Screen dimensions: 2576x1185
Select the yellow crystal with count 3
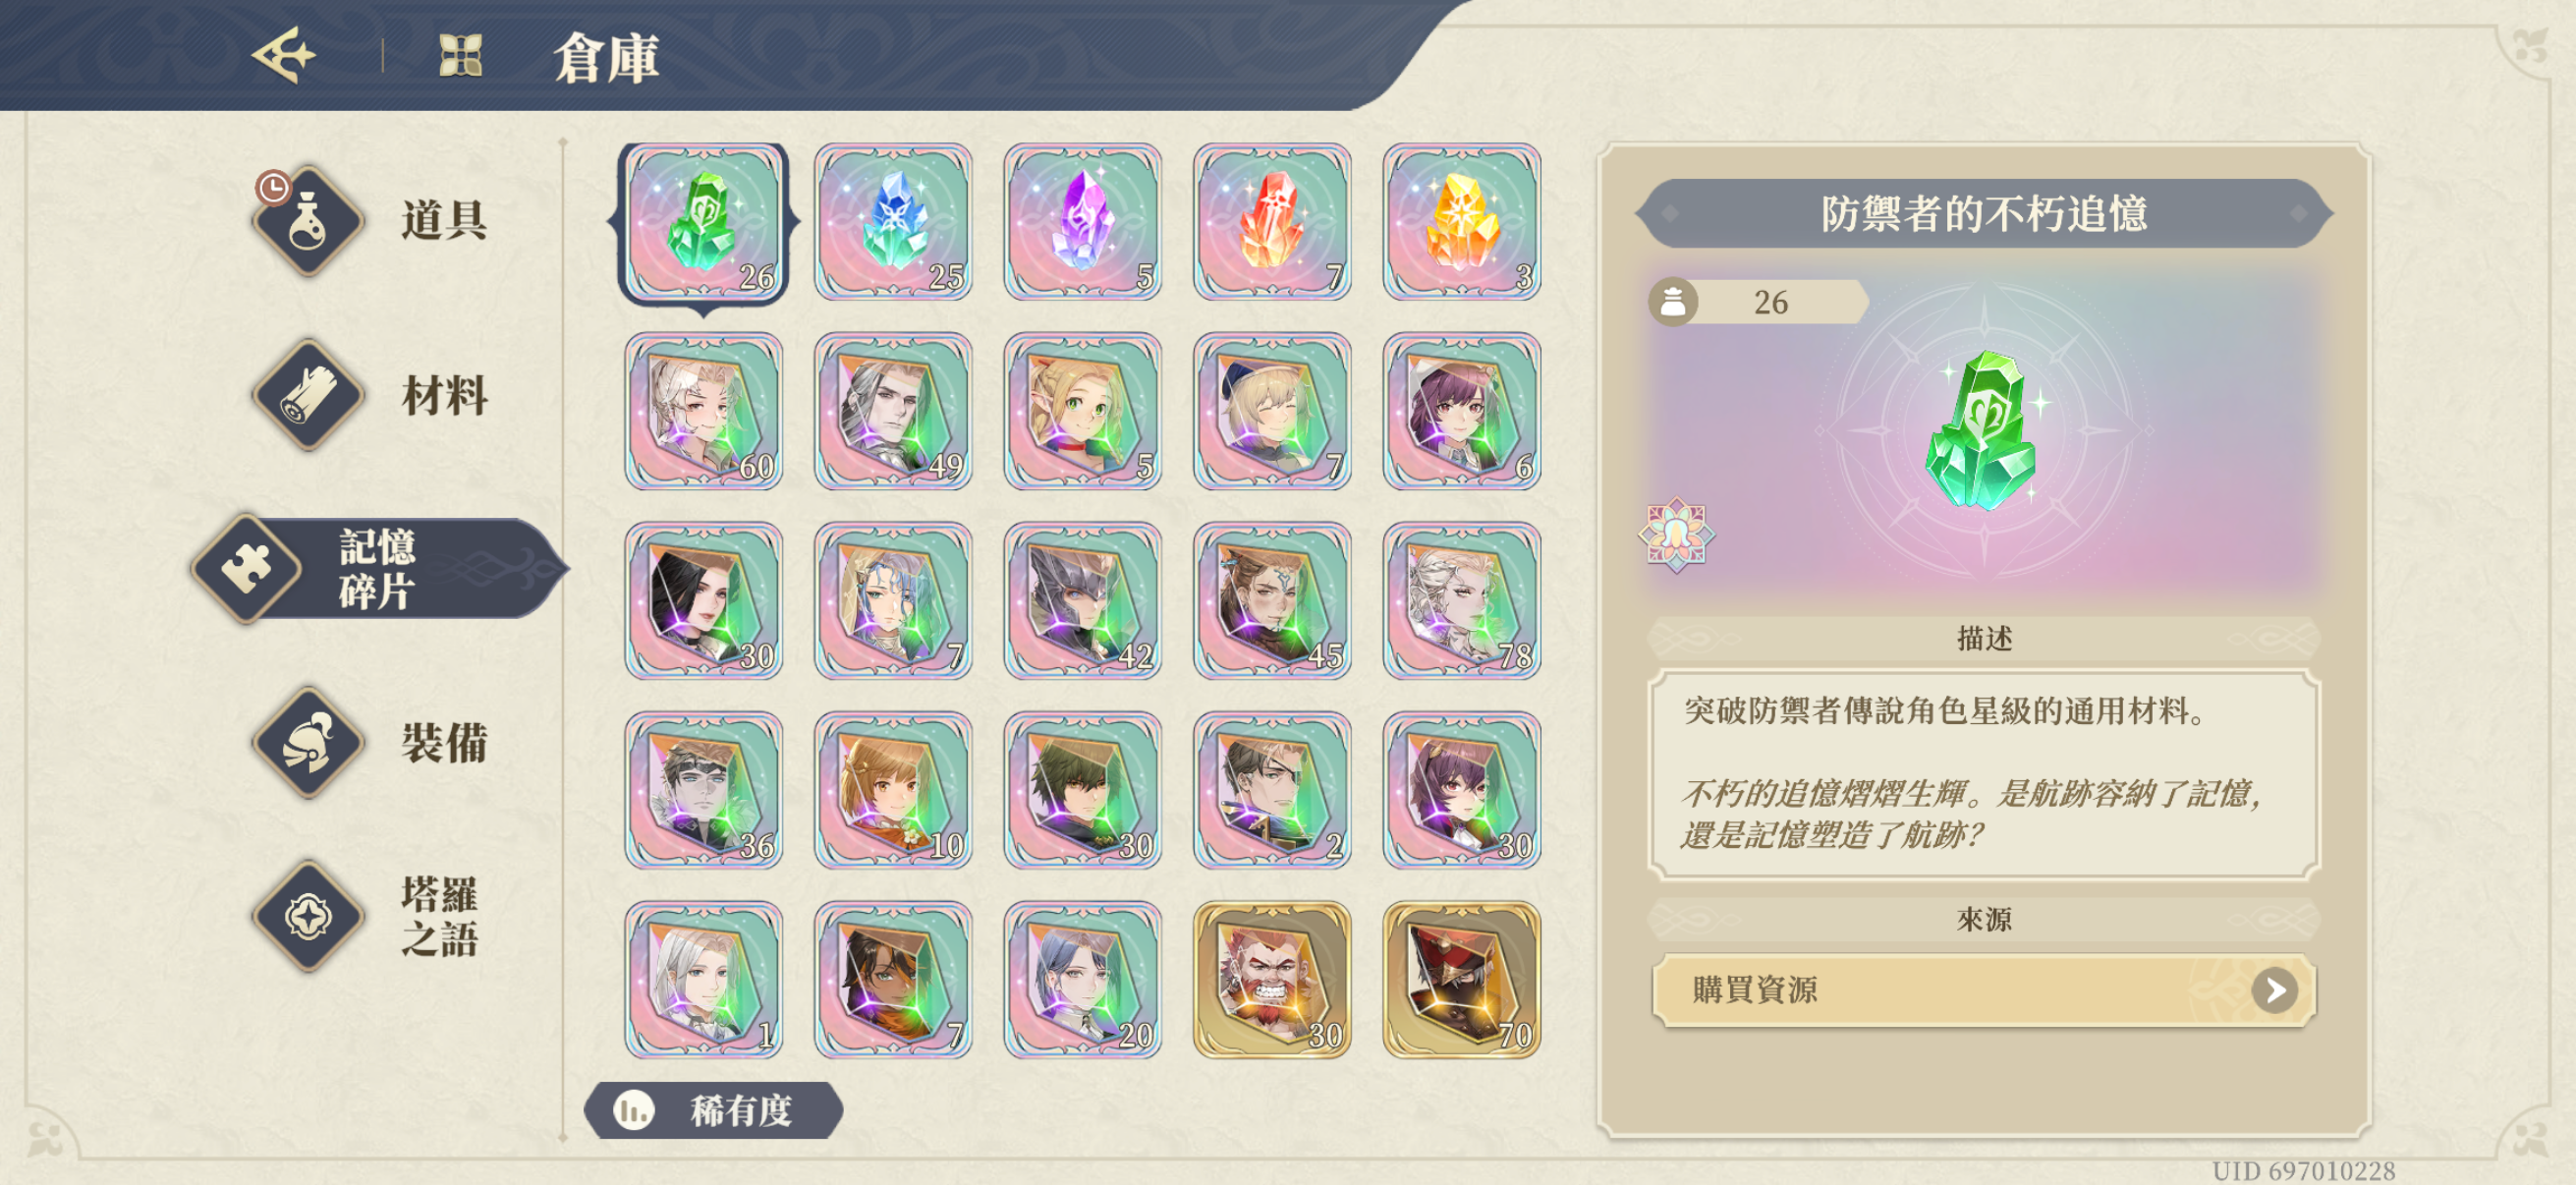(1461, 222)
